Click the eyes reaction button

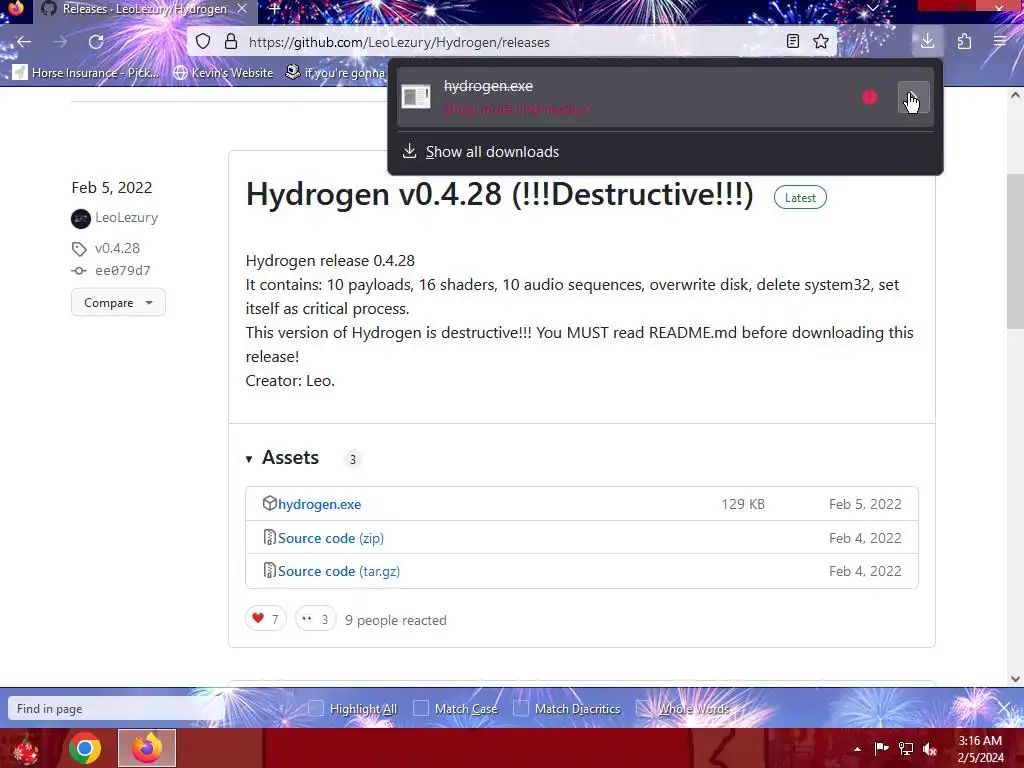[315, 618]
